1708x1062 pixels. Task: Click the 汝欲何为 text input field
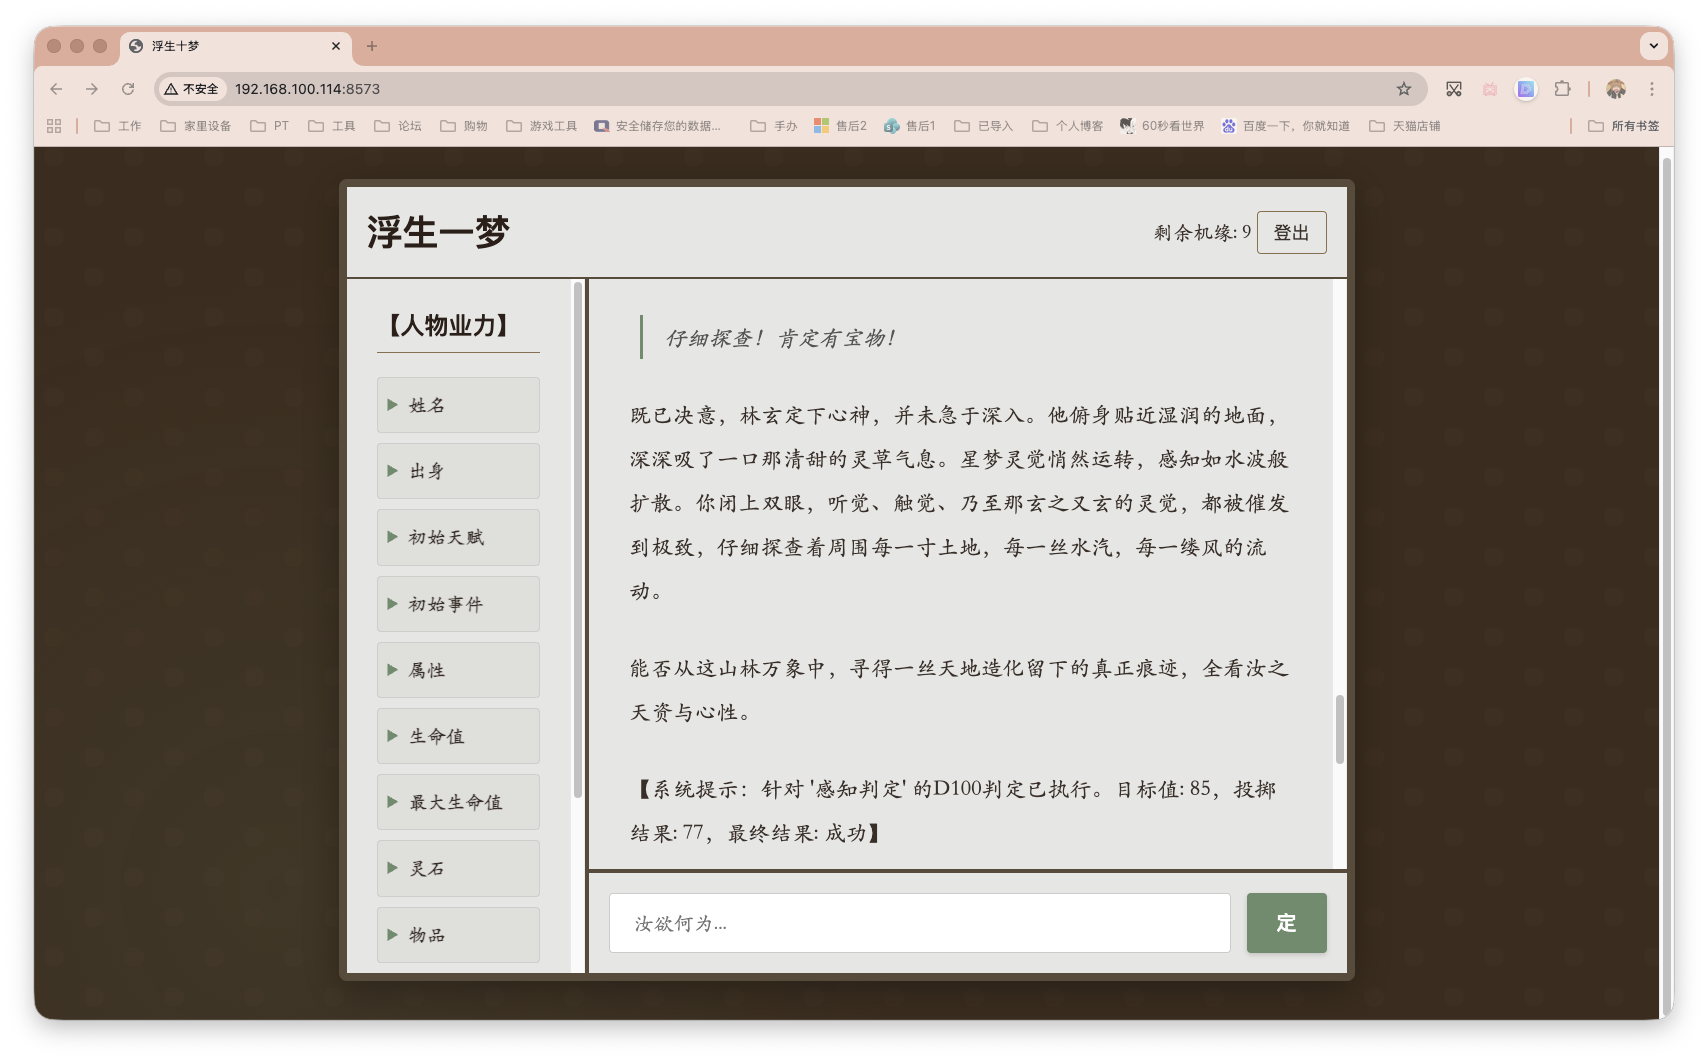(919, 923)
